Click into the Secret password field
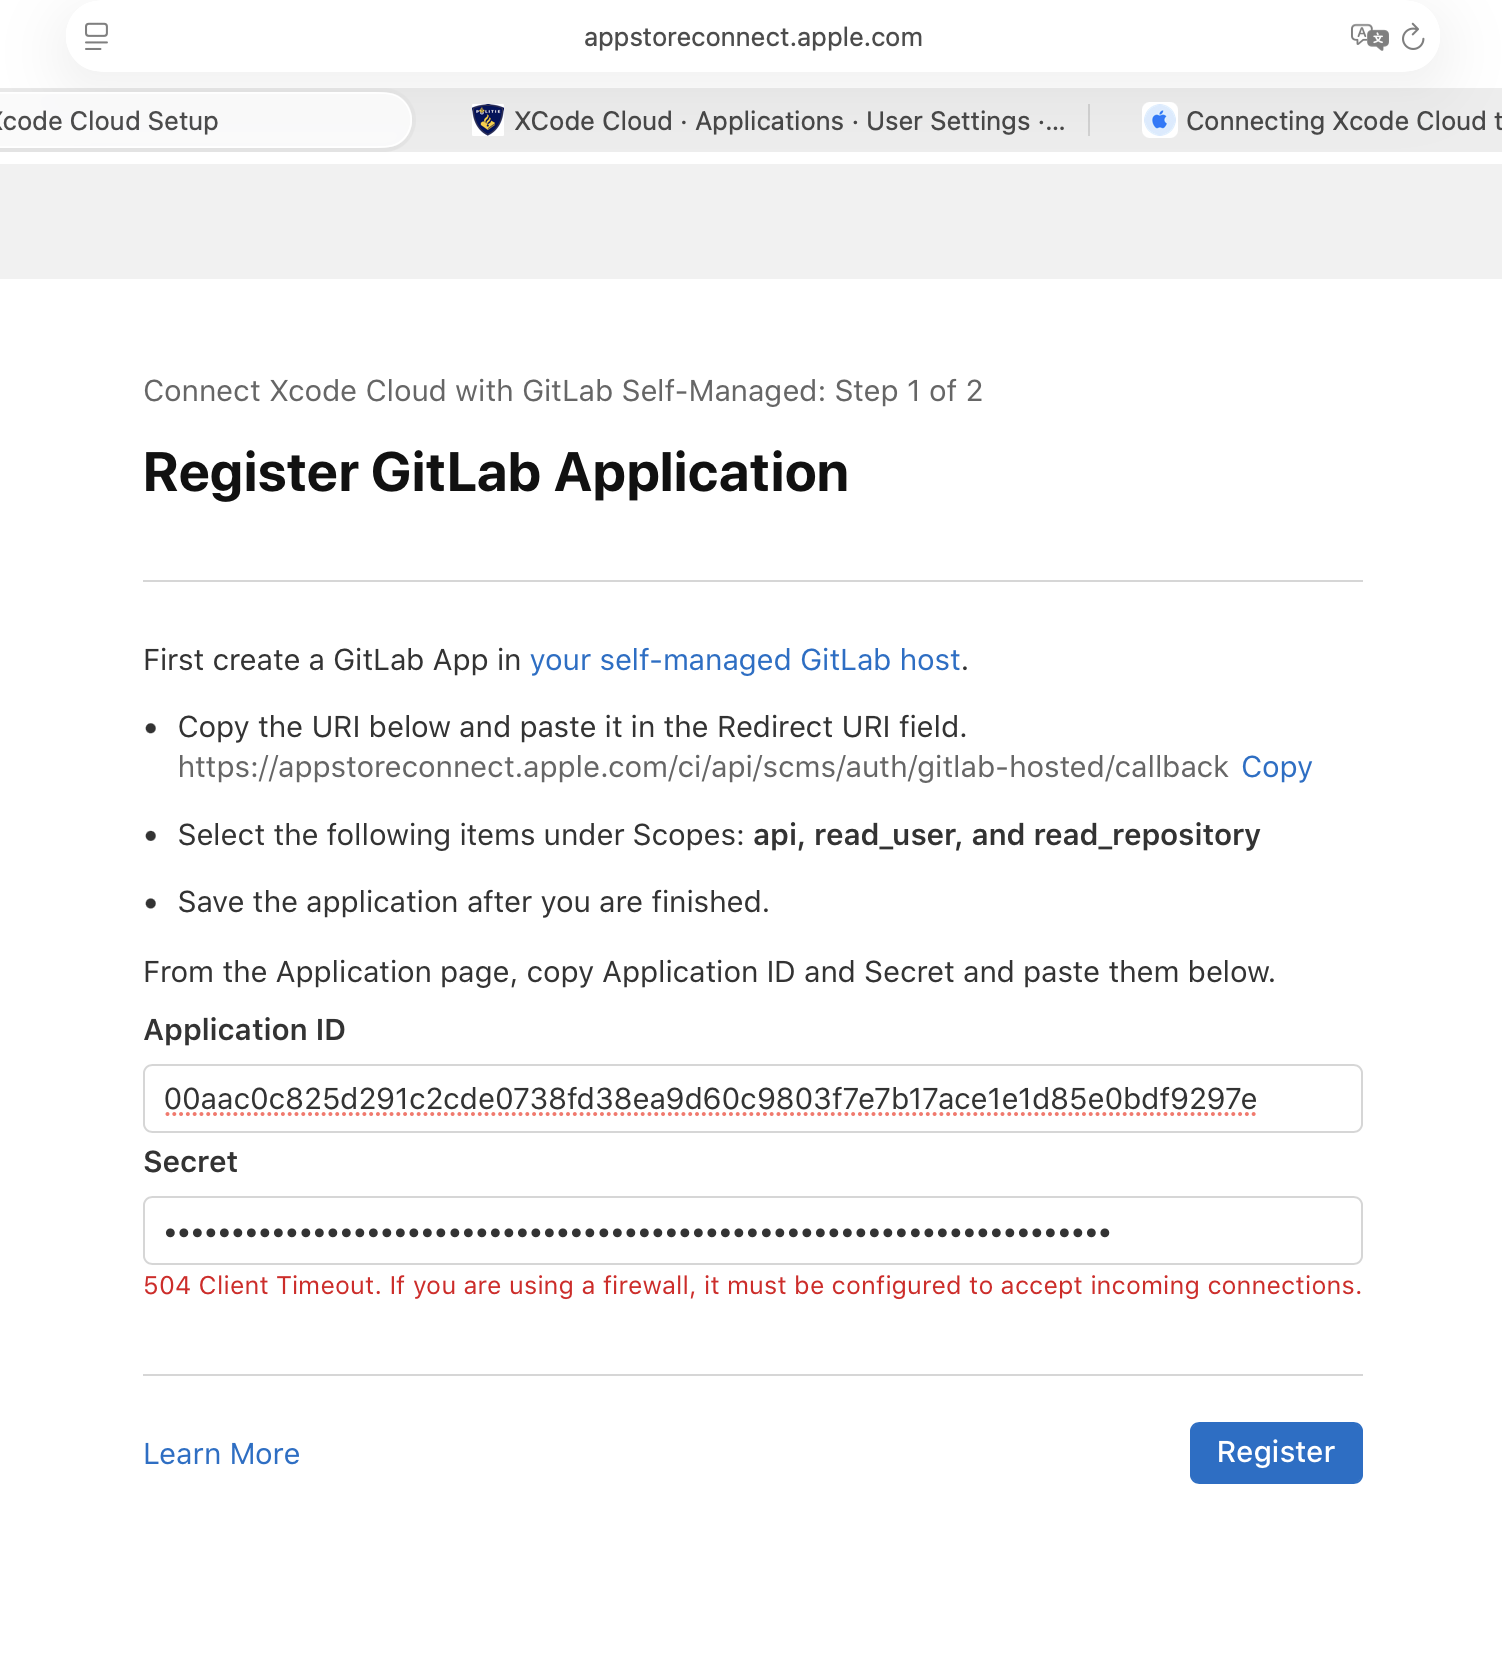The height and width of the screenshot is (1666, 1502). (752, 1231)
